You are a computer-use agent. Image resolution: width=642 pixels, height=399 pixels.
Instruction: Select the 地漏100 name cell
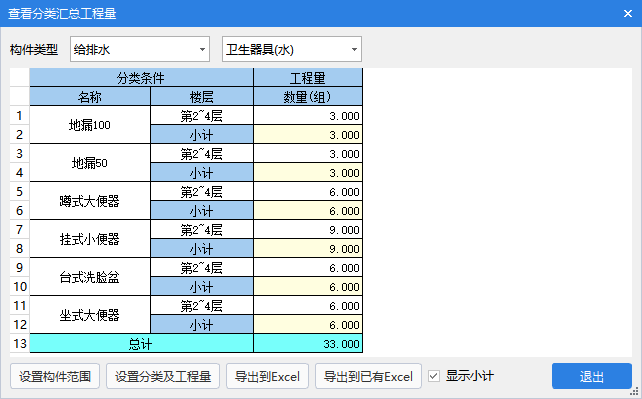coord(90,125)
